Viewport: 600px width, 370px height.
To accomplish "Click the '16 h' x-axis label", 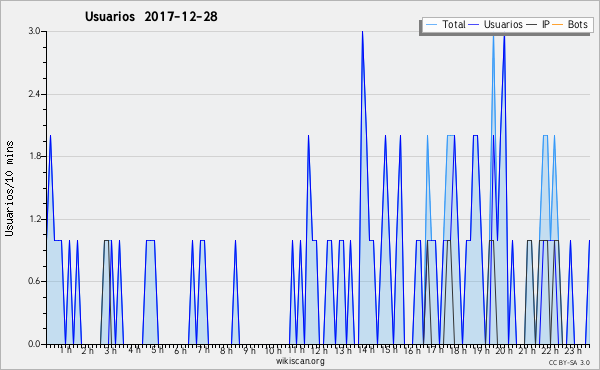I will coord(412,350).
